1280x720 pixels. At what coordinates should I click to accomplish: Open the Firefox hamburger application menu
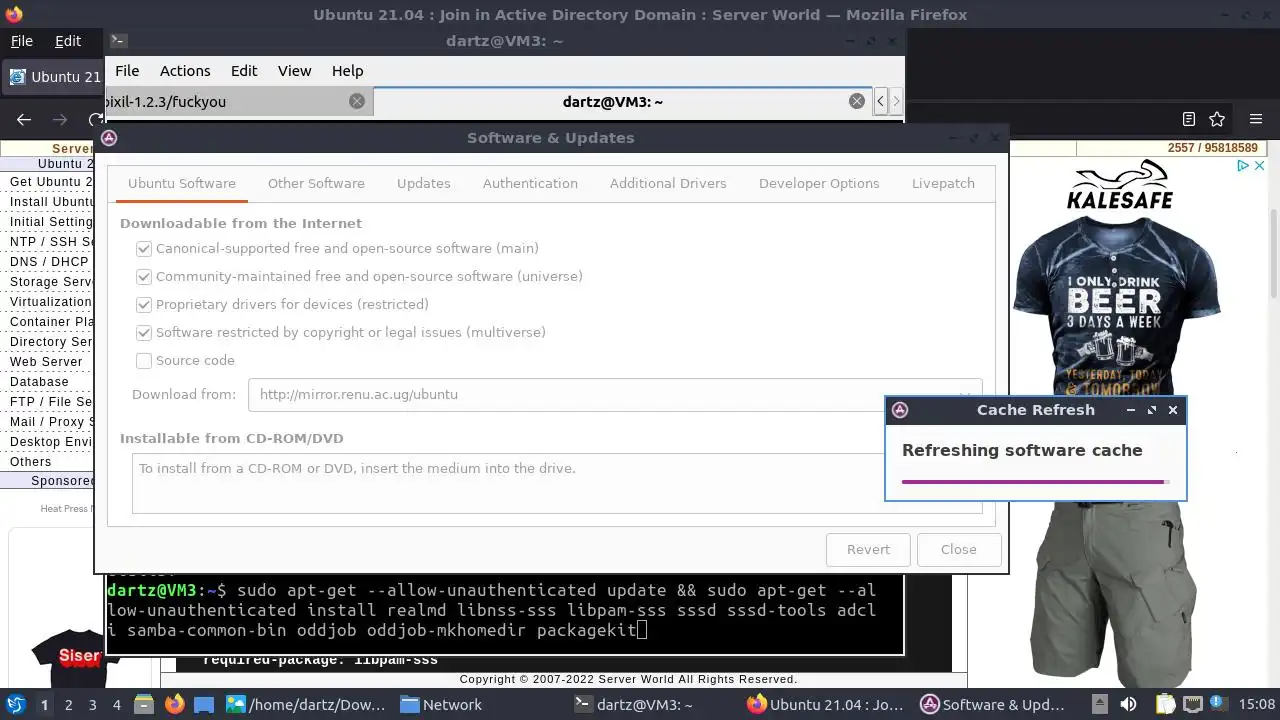click(1256, 119)
